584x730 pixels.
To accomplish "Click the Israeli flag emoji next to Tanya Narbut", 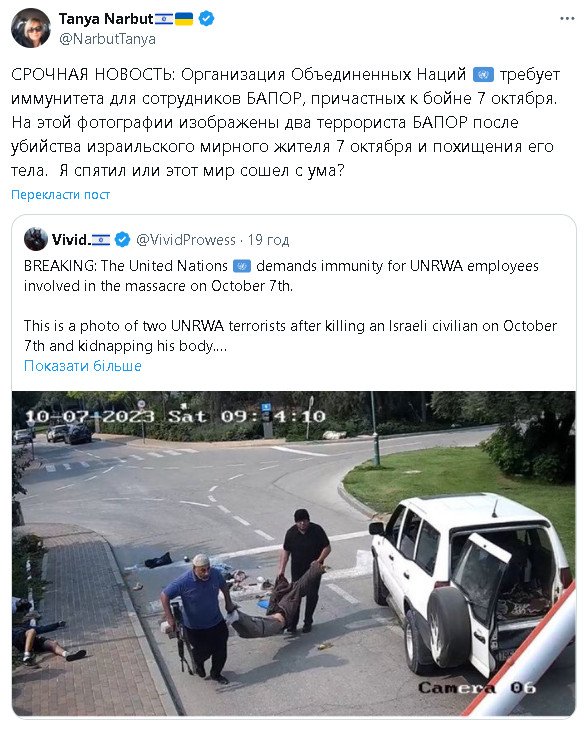I will tap(164, 19).
